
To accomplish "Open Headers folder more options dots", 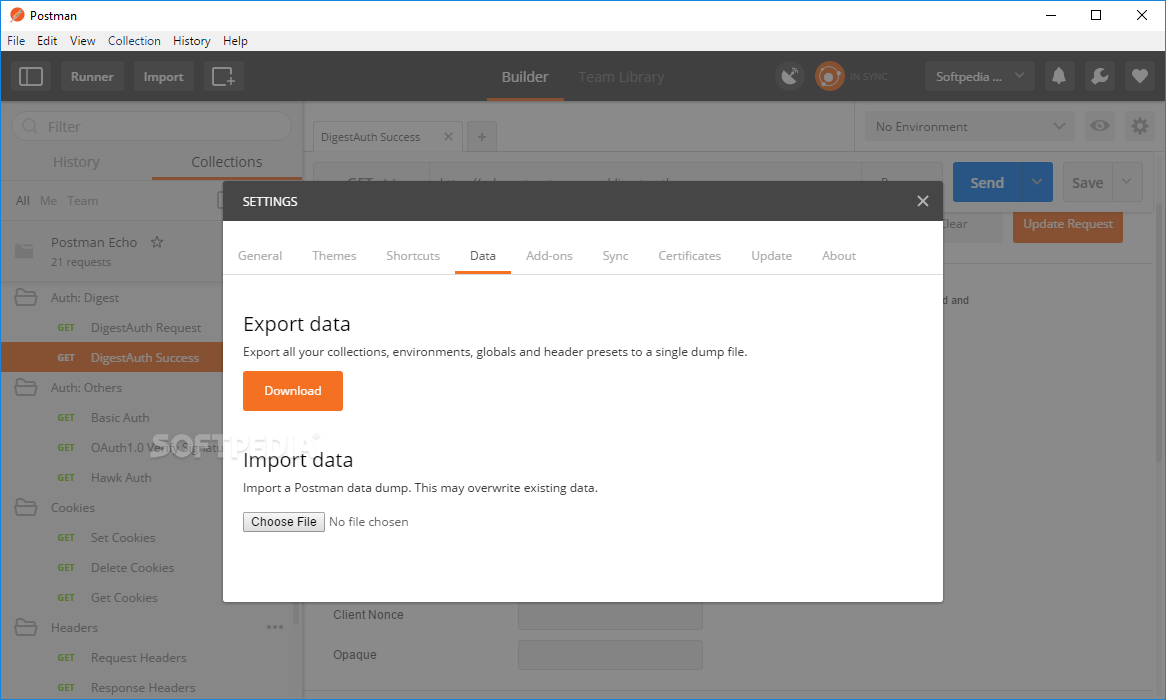I will [275, 627].
